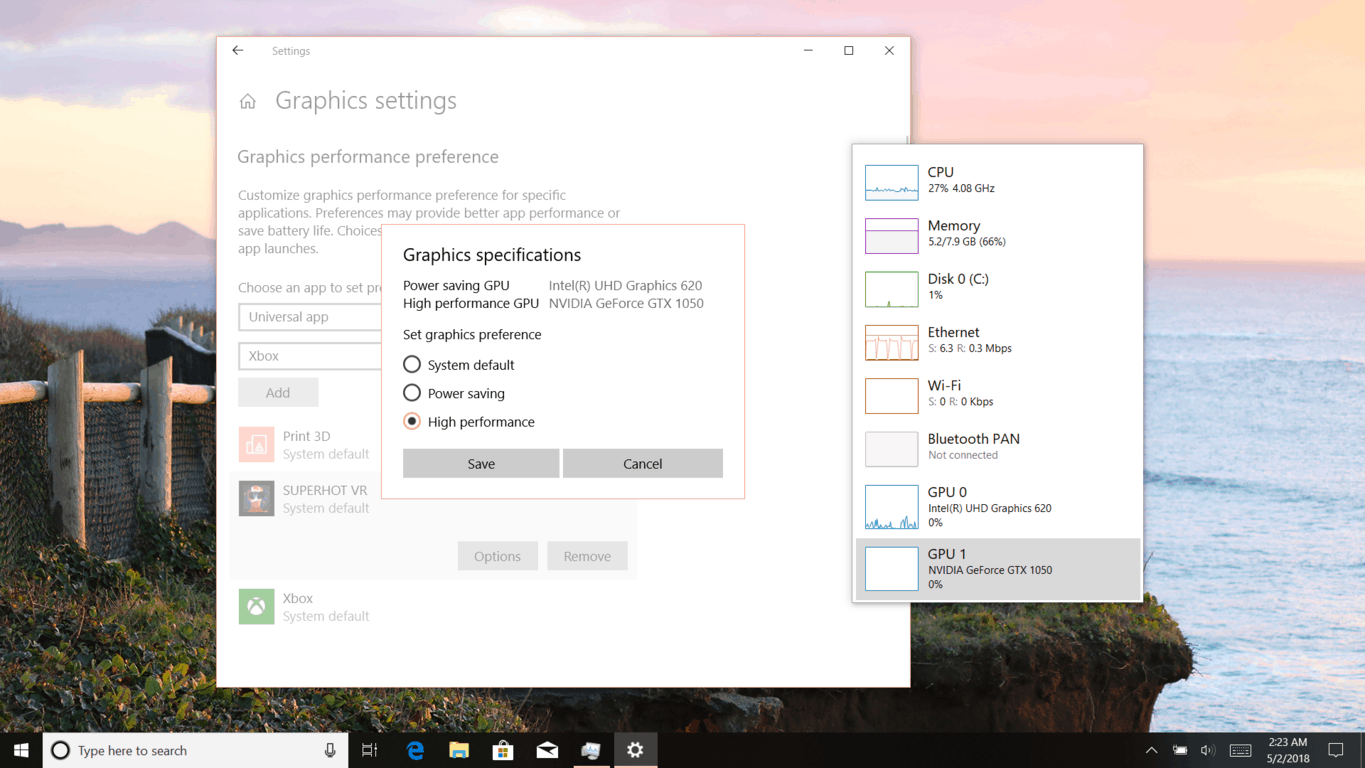Open Microsoft Store from taskbar
The height and width of the screenshot is (768, 1365).
503,750
